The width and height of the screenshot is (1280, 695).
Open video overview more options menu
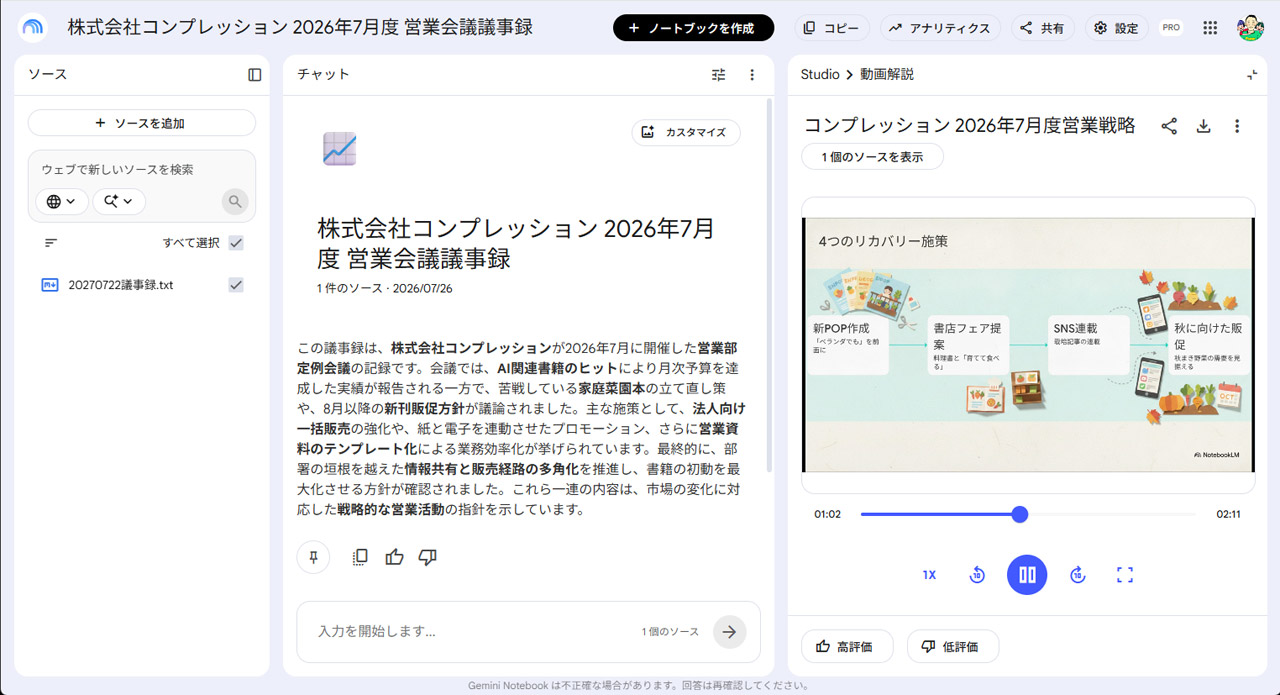click(1237, 126)
